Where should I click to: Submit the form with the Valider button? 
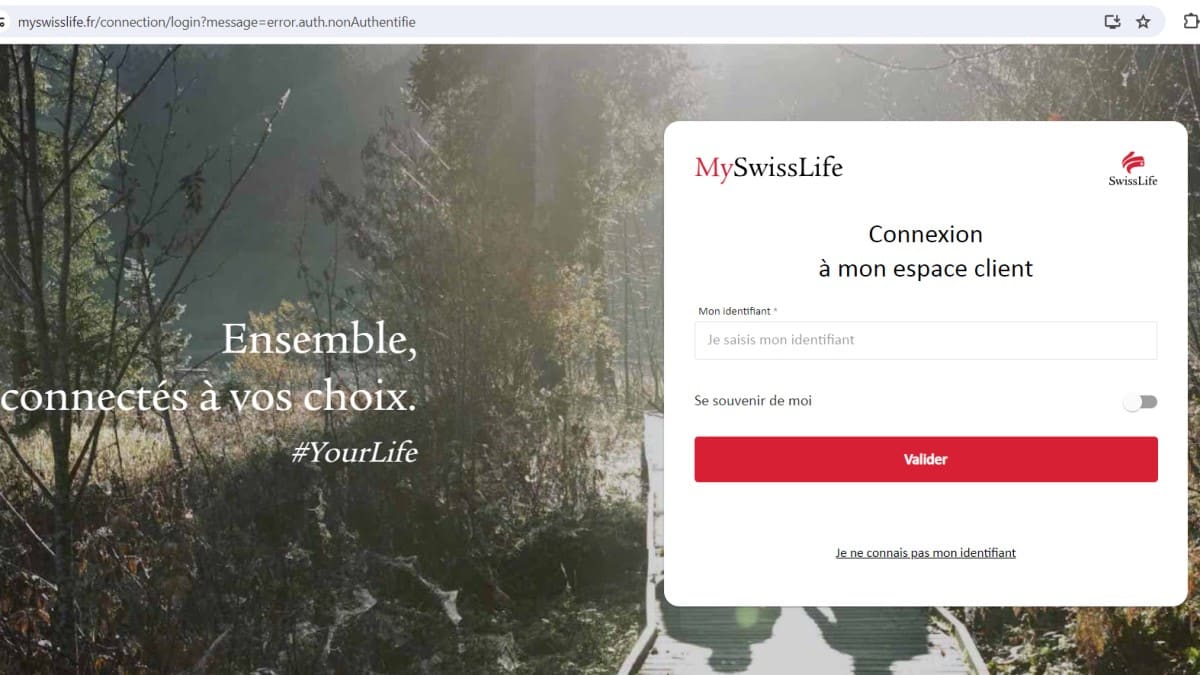pos(926,459)
